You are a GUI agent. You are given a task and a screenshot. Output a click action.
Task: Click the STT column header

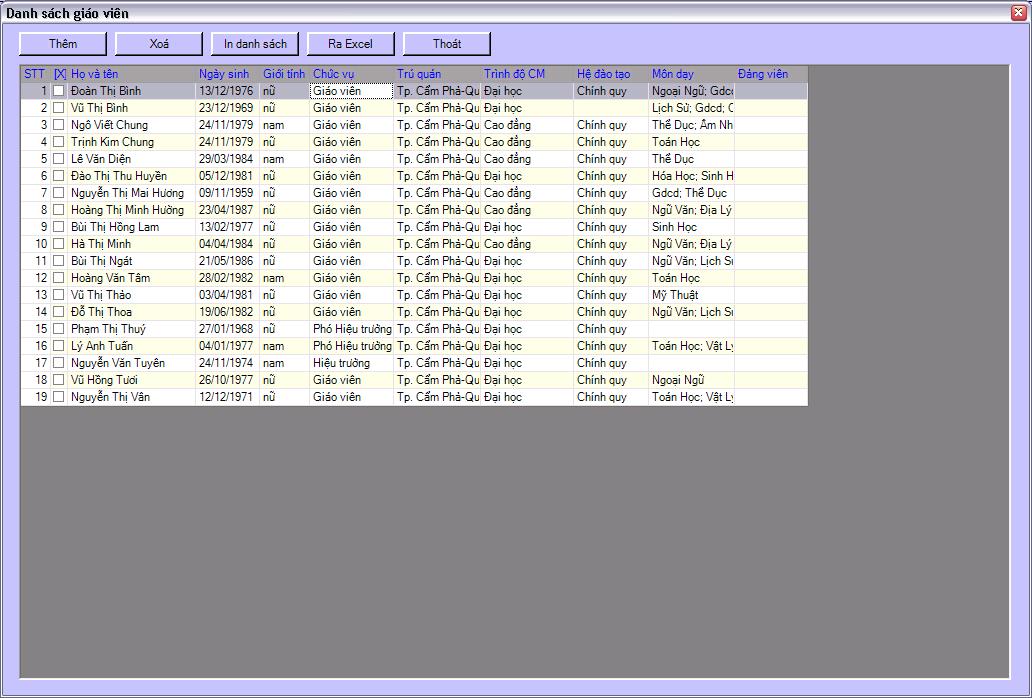(36, 74)
